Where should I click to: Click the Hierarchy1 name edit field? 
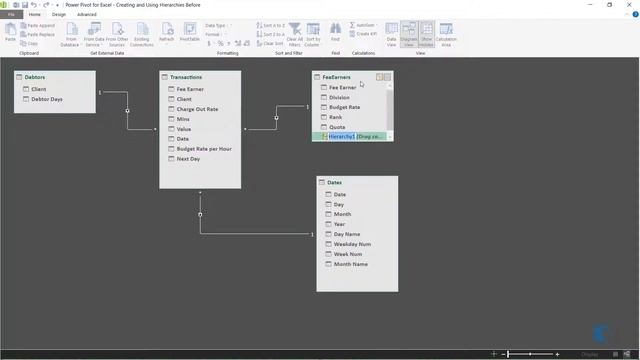pyautogui.click(x=342, y=136)
